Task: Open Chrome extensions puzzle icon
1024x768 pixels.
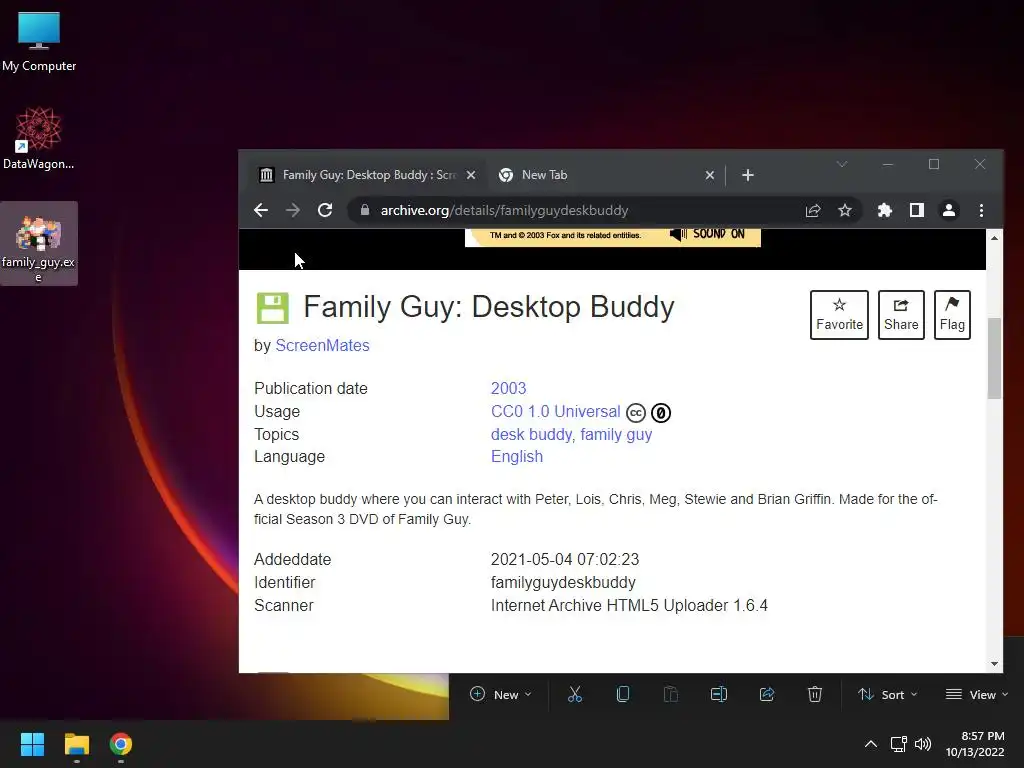Action: tap(885, 210)
